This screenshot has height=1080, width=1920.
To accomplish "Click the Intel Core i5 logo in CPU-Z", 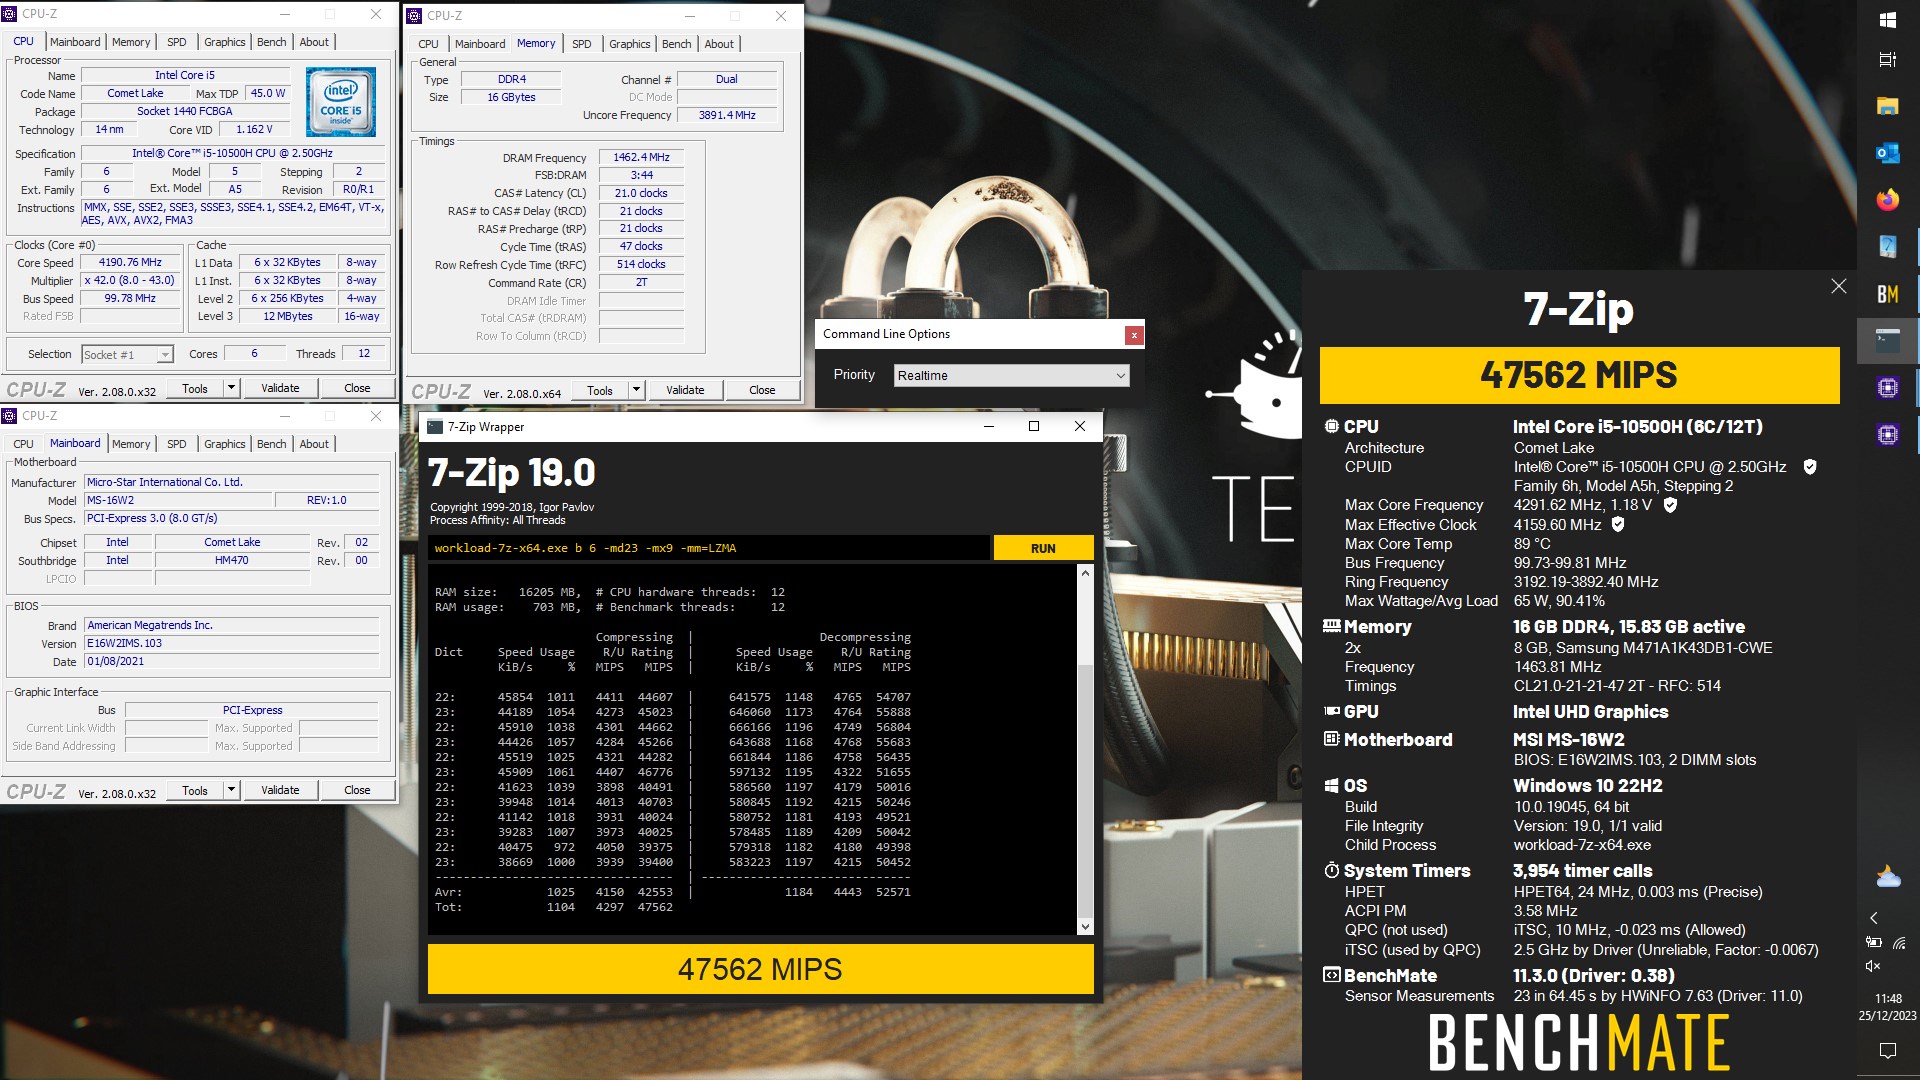I will pos(340,102).
